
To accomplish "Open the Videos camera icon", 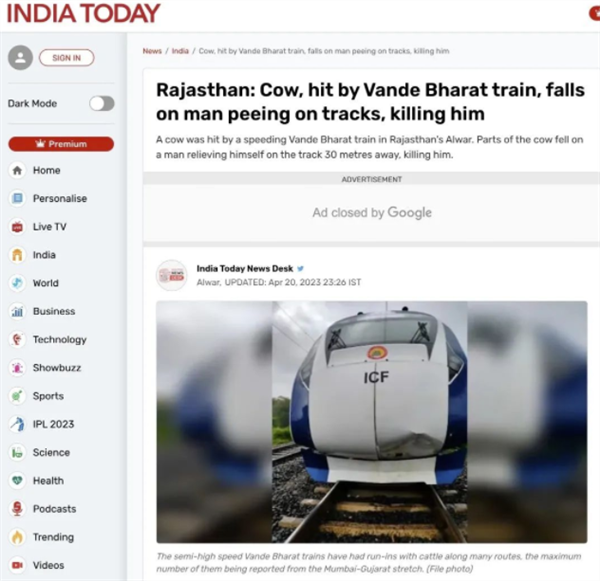I will click(x=17, y=565).
